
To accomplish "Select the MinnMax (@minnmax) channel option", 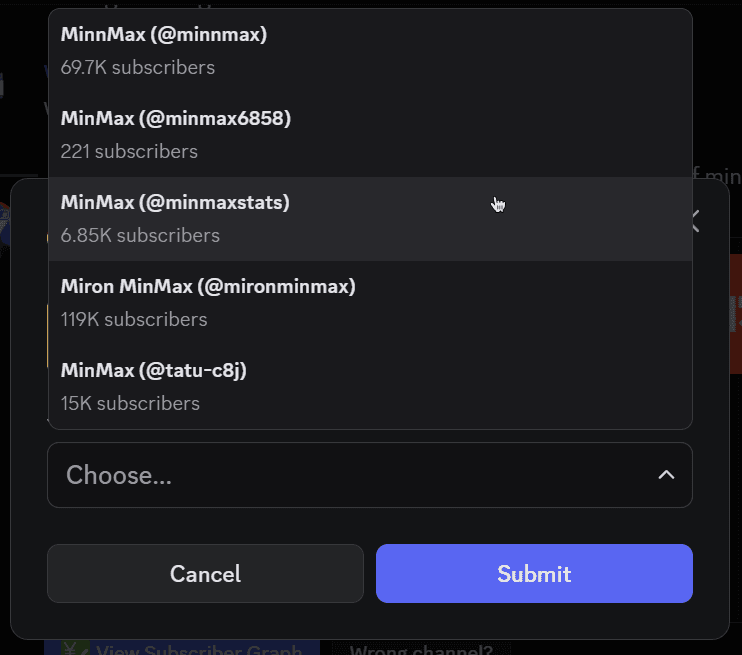I will click(164, 35).
